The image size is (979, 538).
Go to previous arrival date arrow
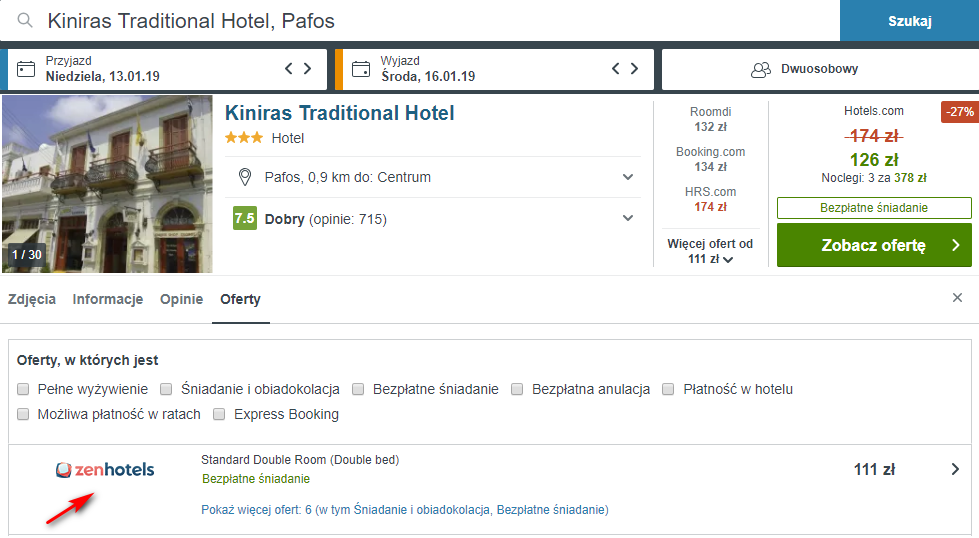point(288,69)
